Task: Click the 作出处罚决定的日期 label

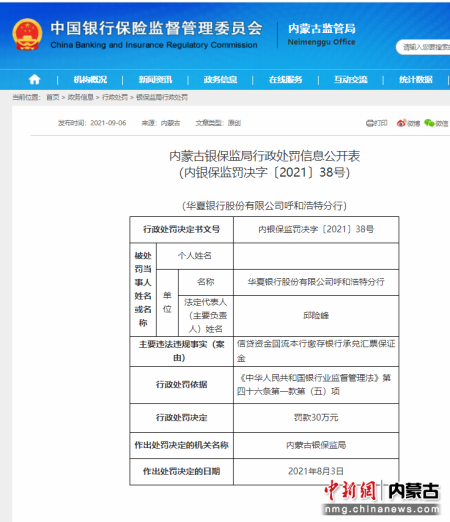Action: (182, 471)
